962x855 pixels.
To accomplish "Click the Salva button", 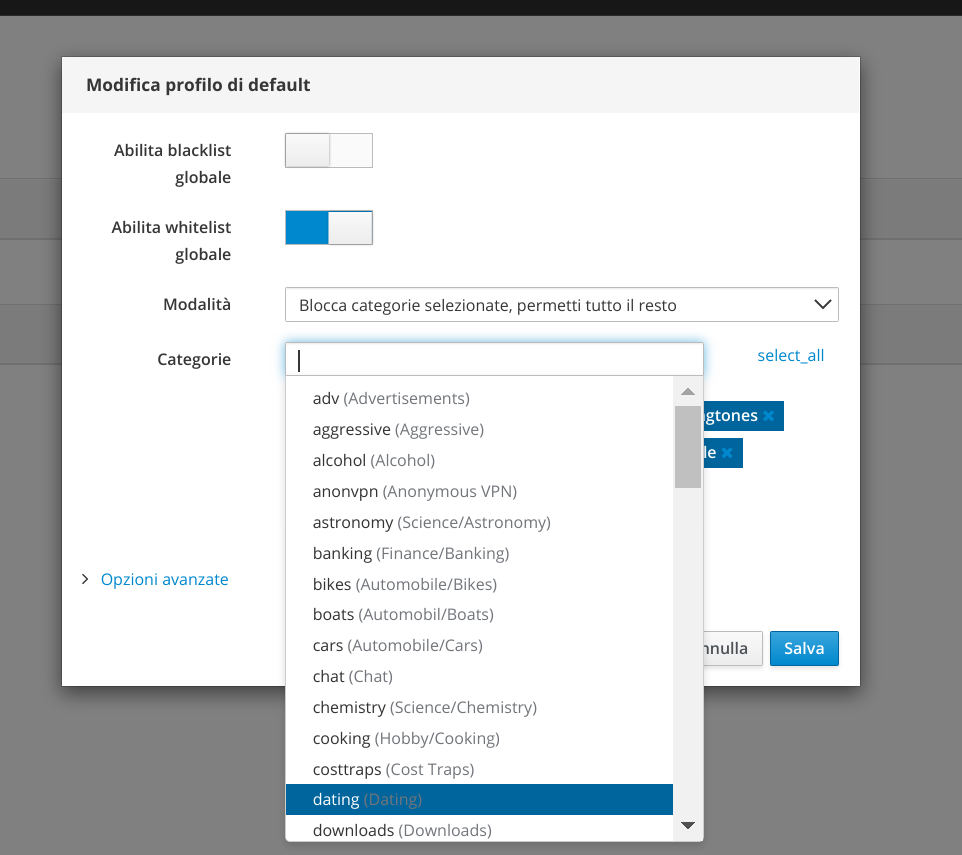I will 804,648.
